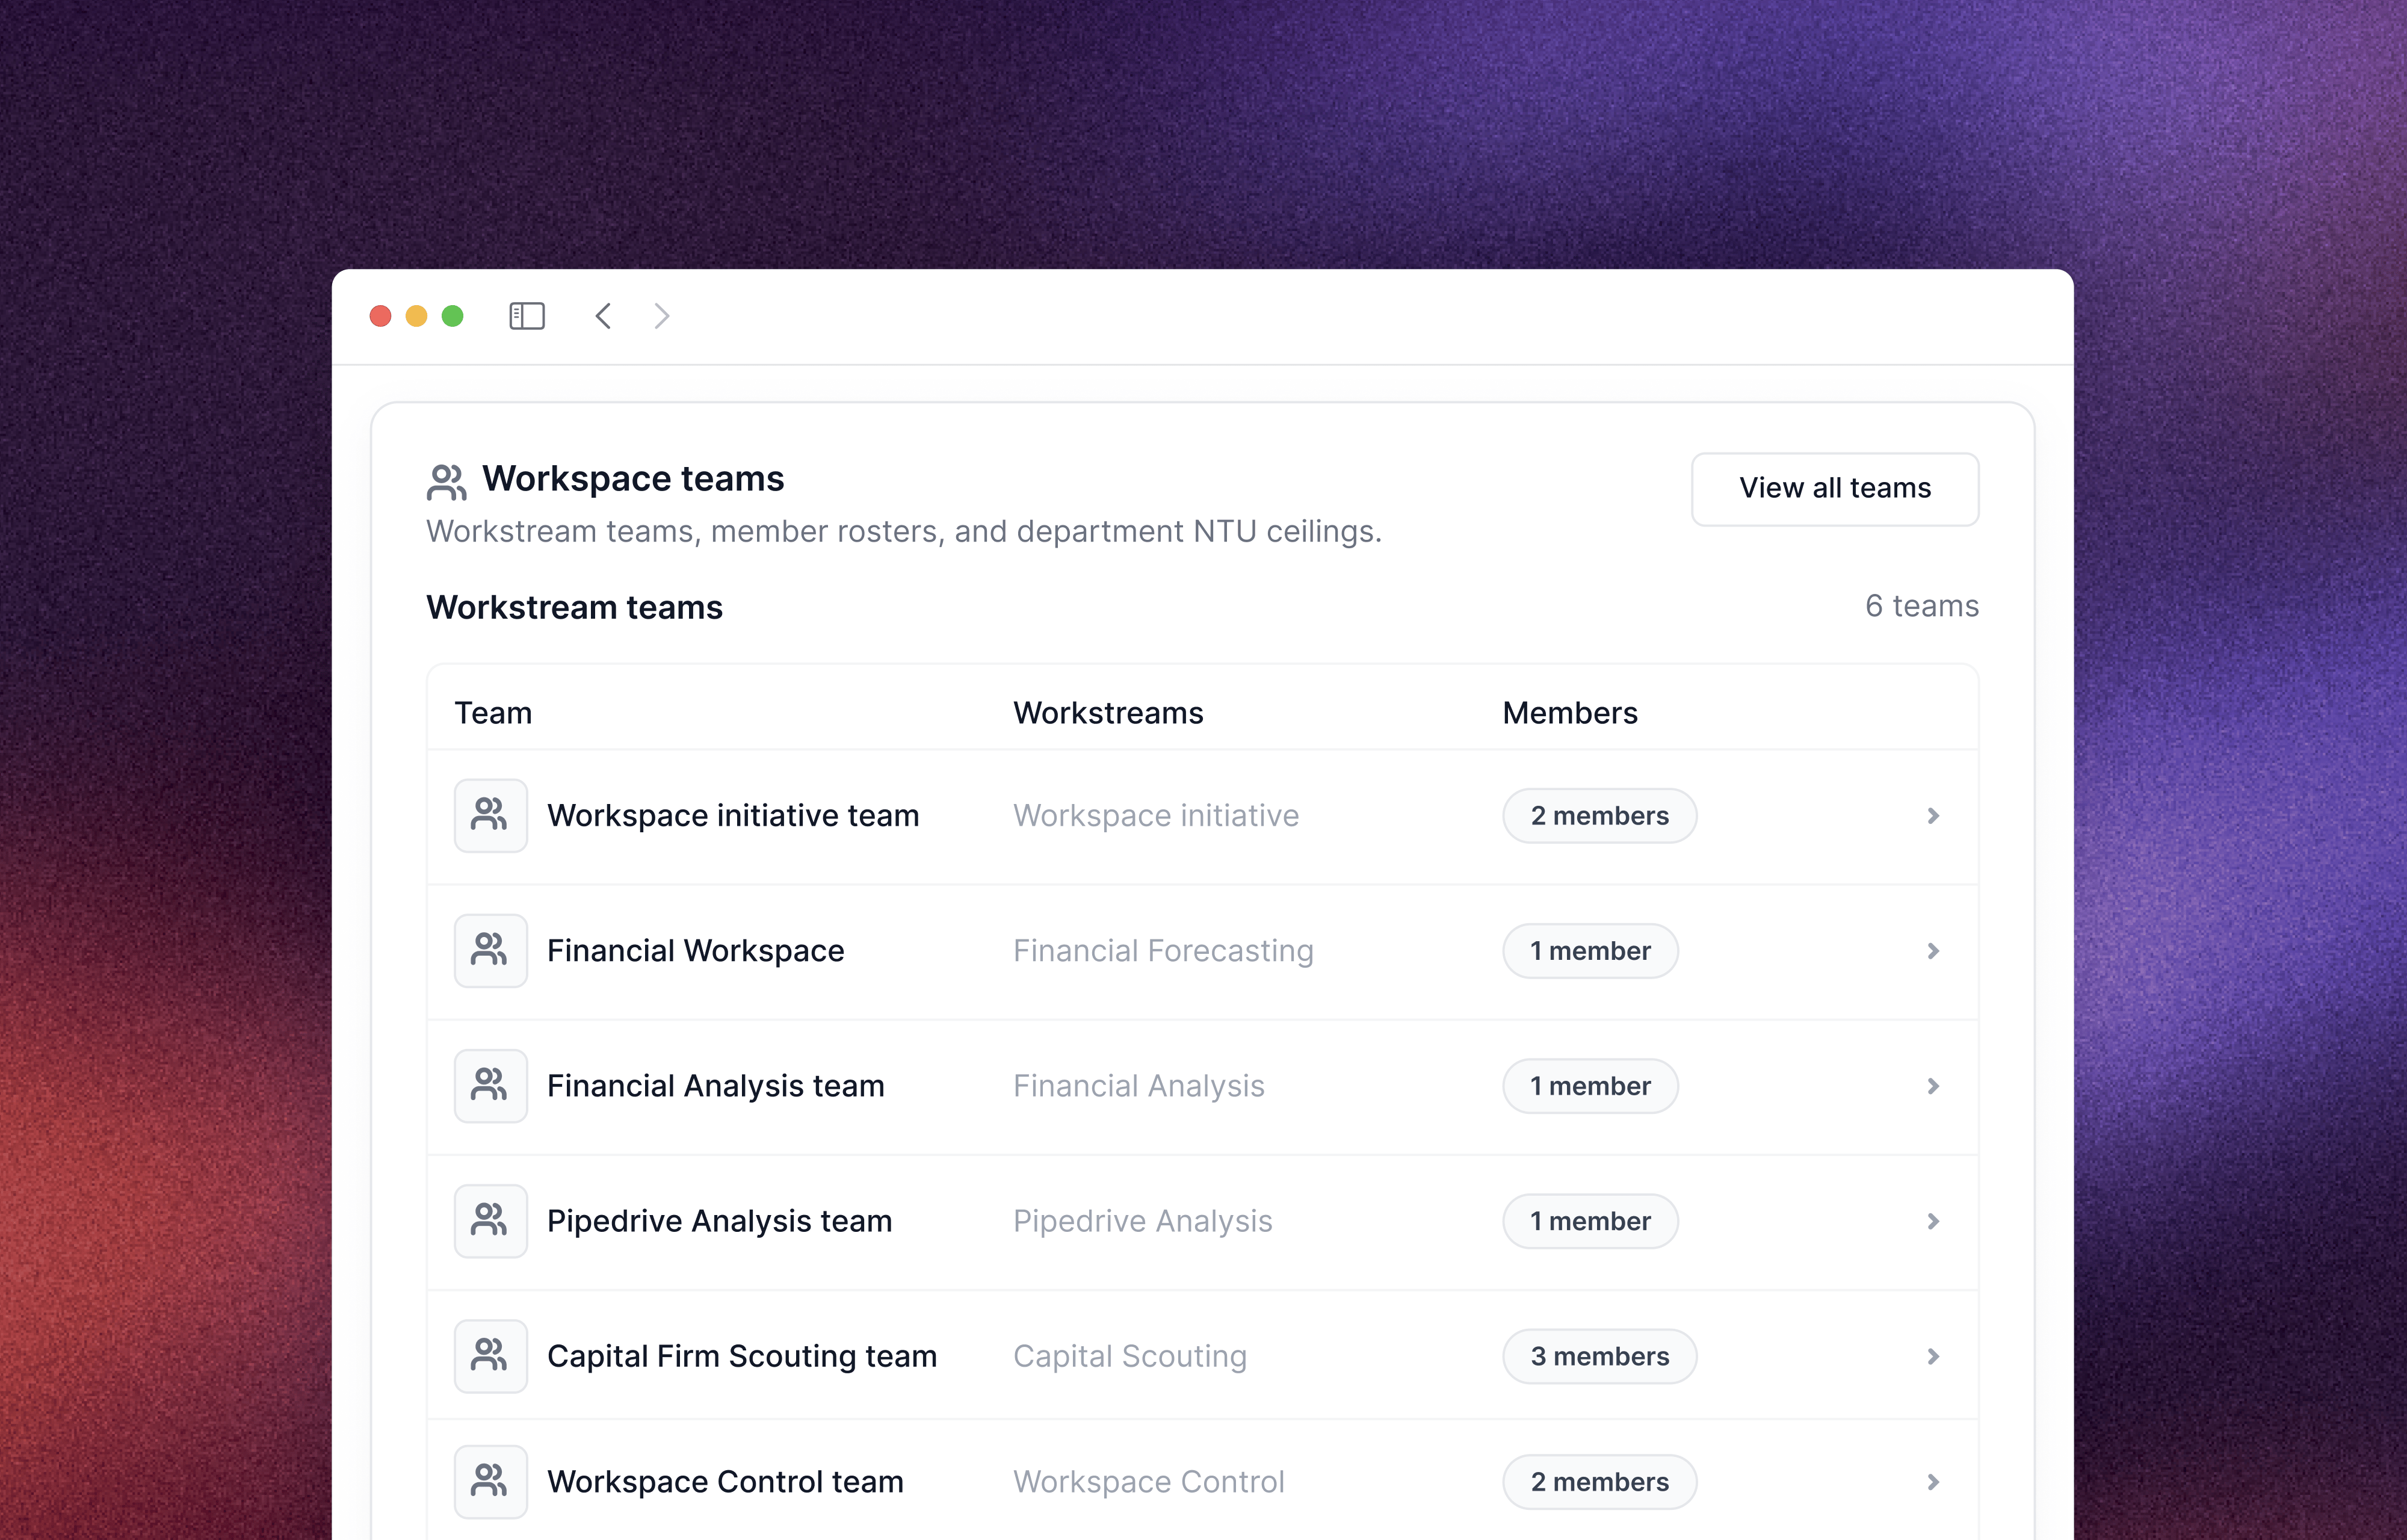2407x1540 pixels.
Task: Click the 2 members badge for Workspace initiative
Action: 1599,816
